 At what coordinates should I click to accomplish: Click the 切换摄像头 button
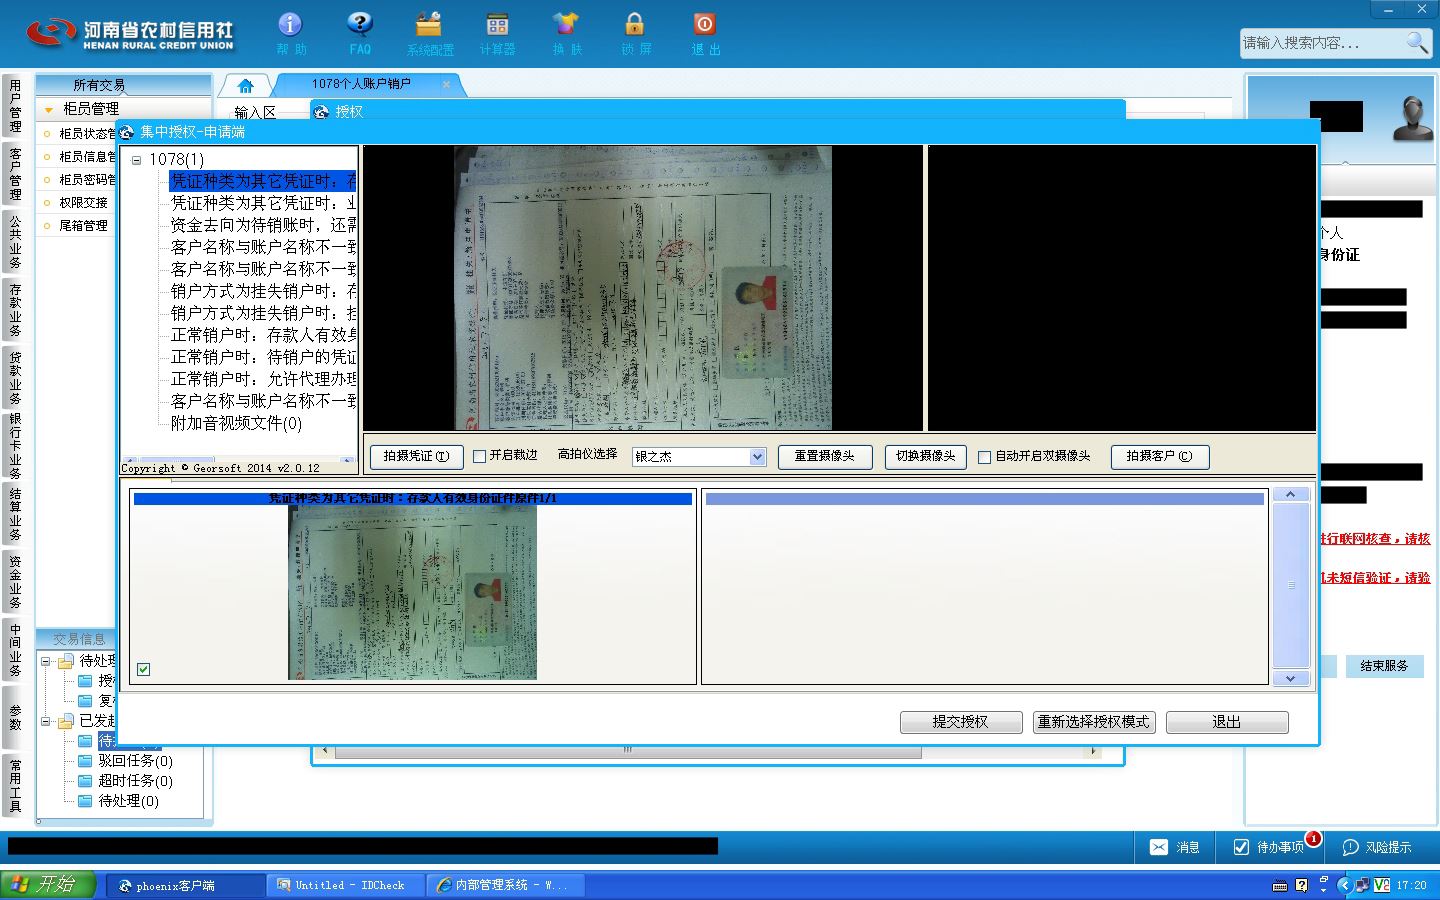pyautogui.click(x=925, y=456)
